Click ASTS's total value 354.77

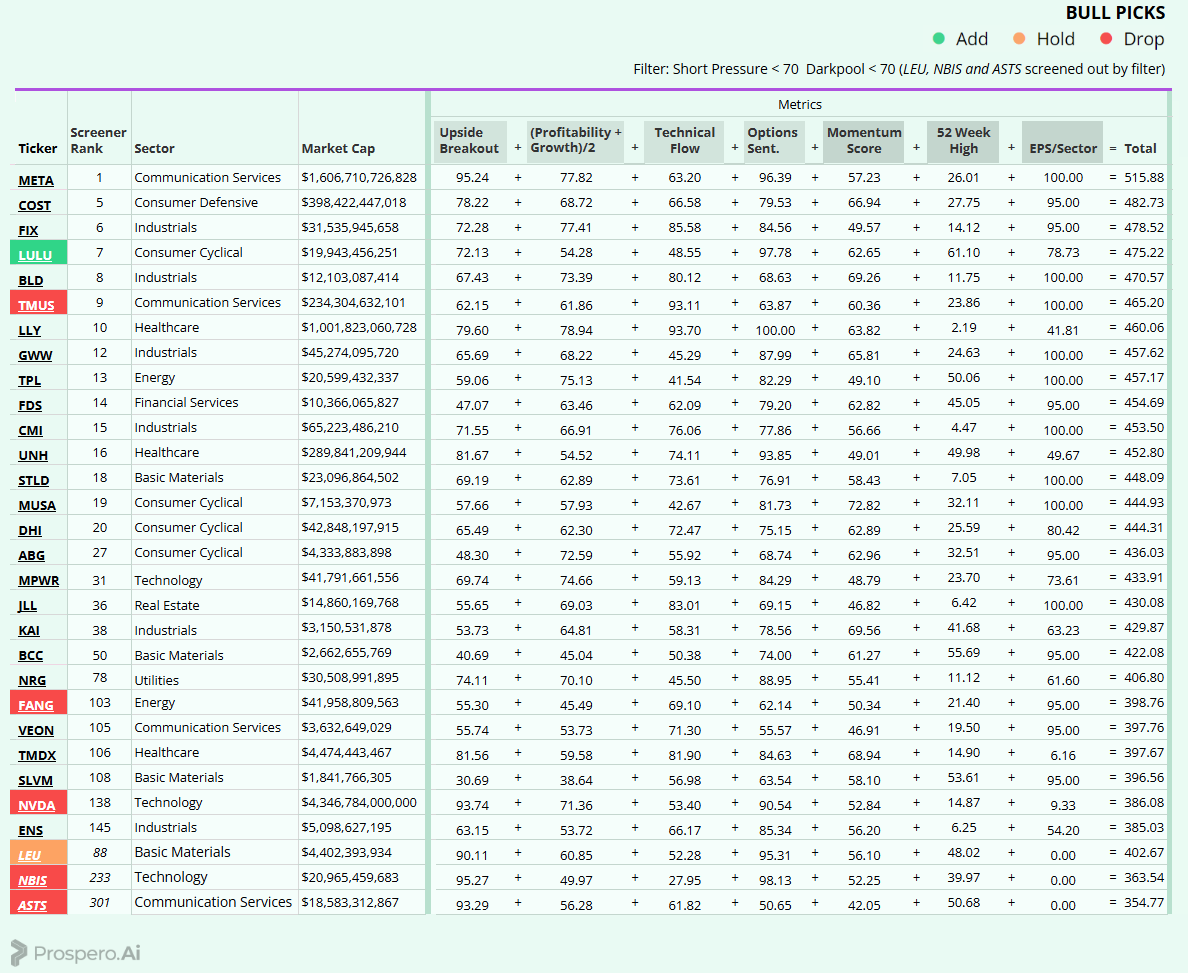[x=1144, y=903]
